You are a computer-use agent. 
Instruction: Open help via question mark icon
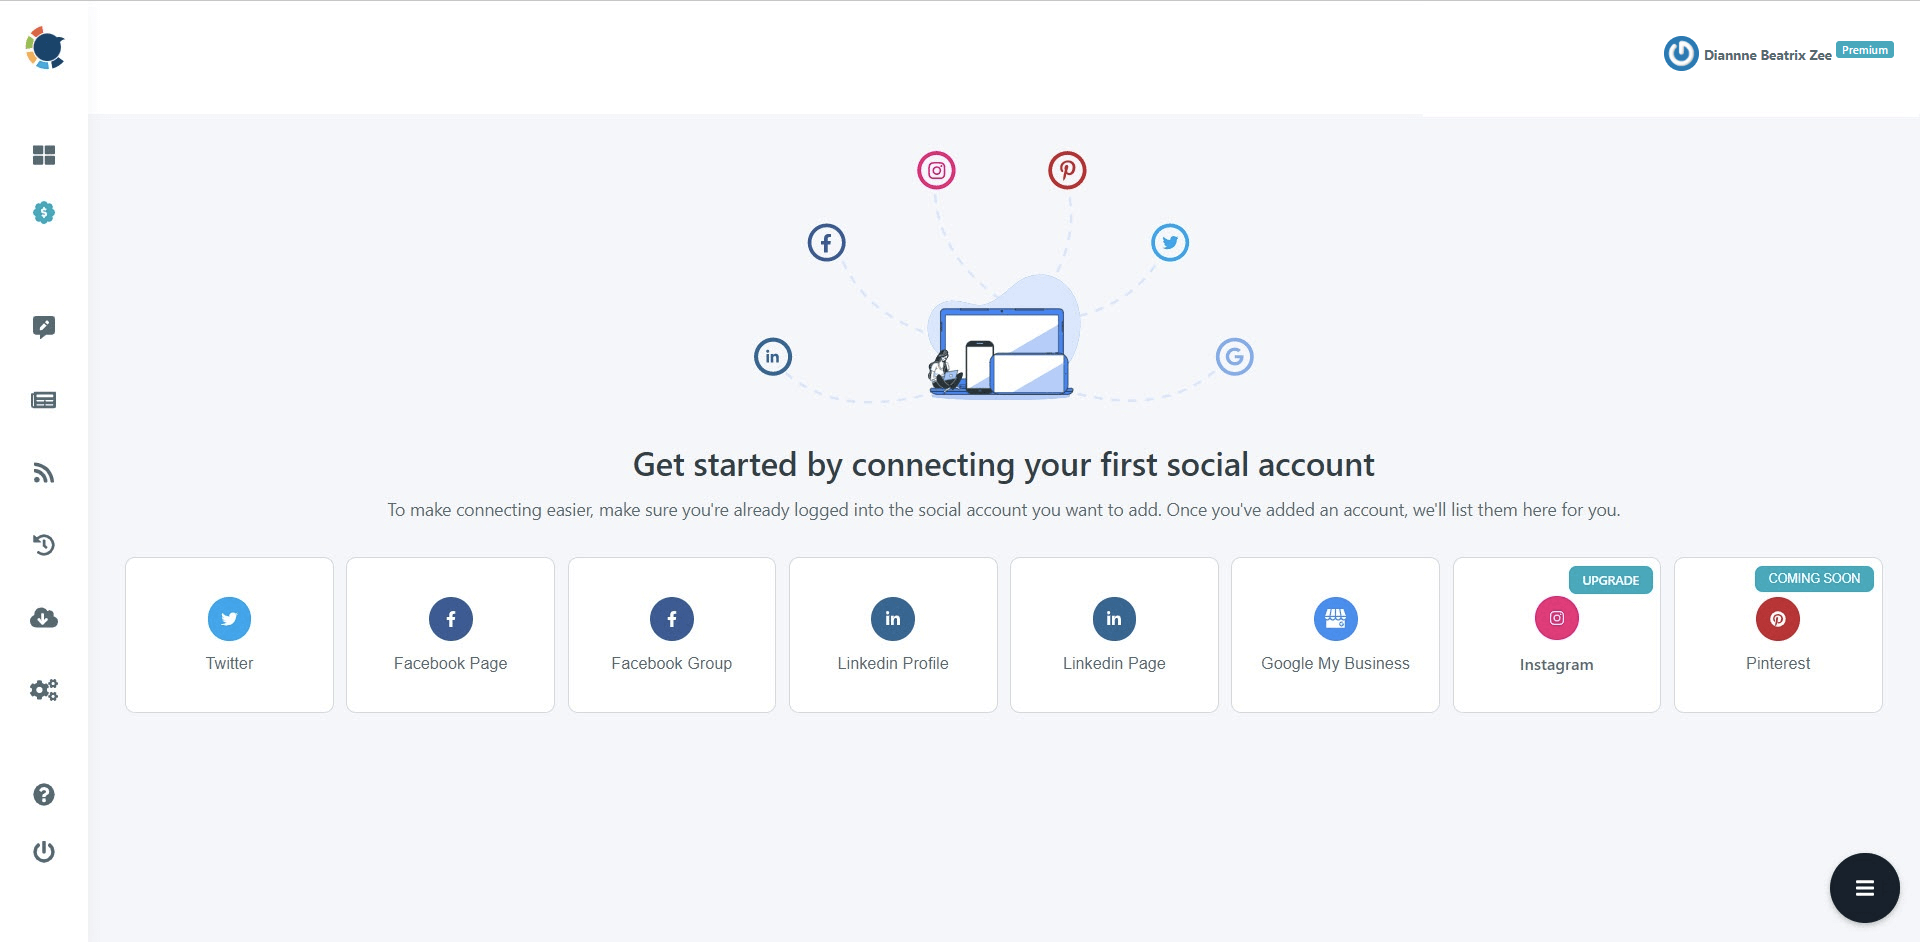[x=44, y=794]
